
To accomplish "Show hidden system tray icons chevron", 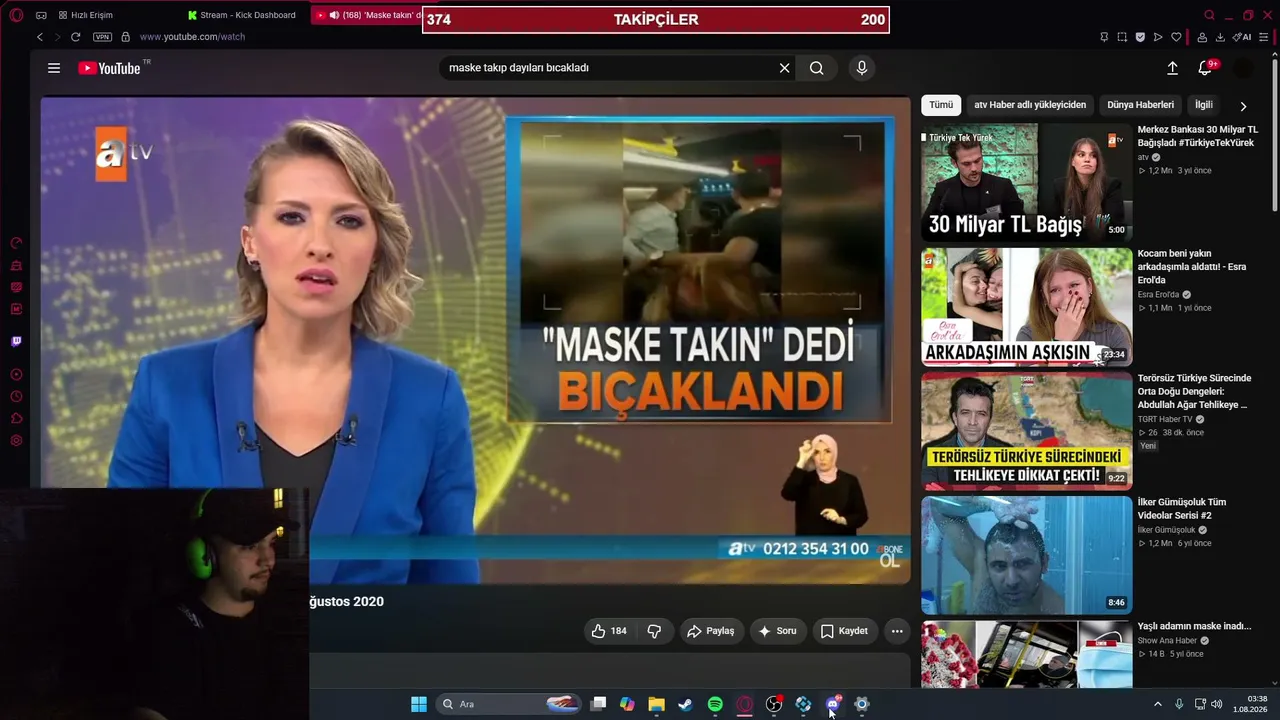I will pyautogui.click(x=1158, y=704).
